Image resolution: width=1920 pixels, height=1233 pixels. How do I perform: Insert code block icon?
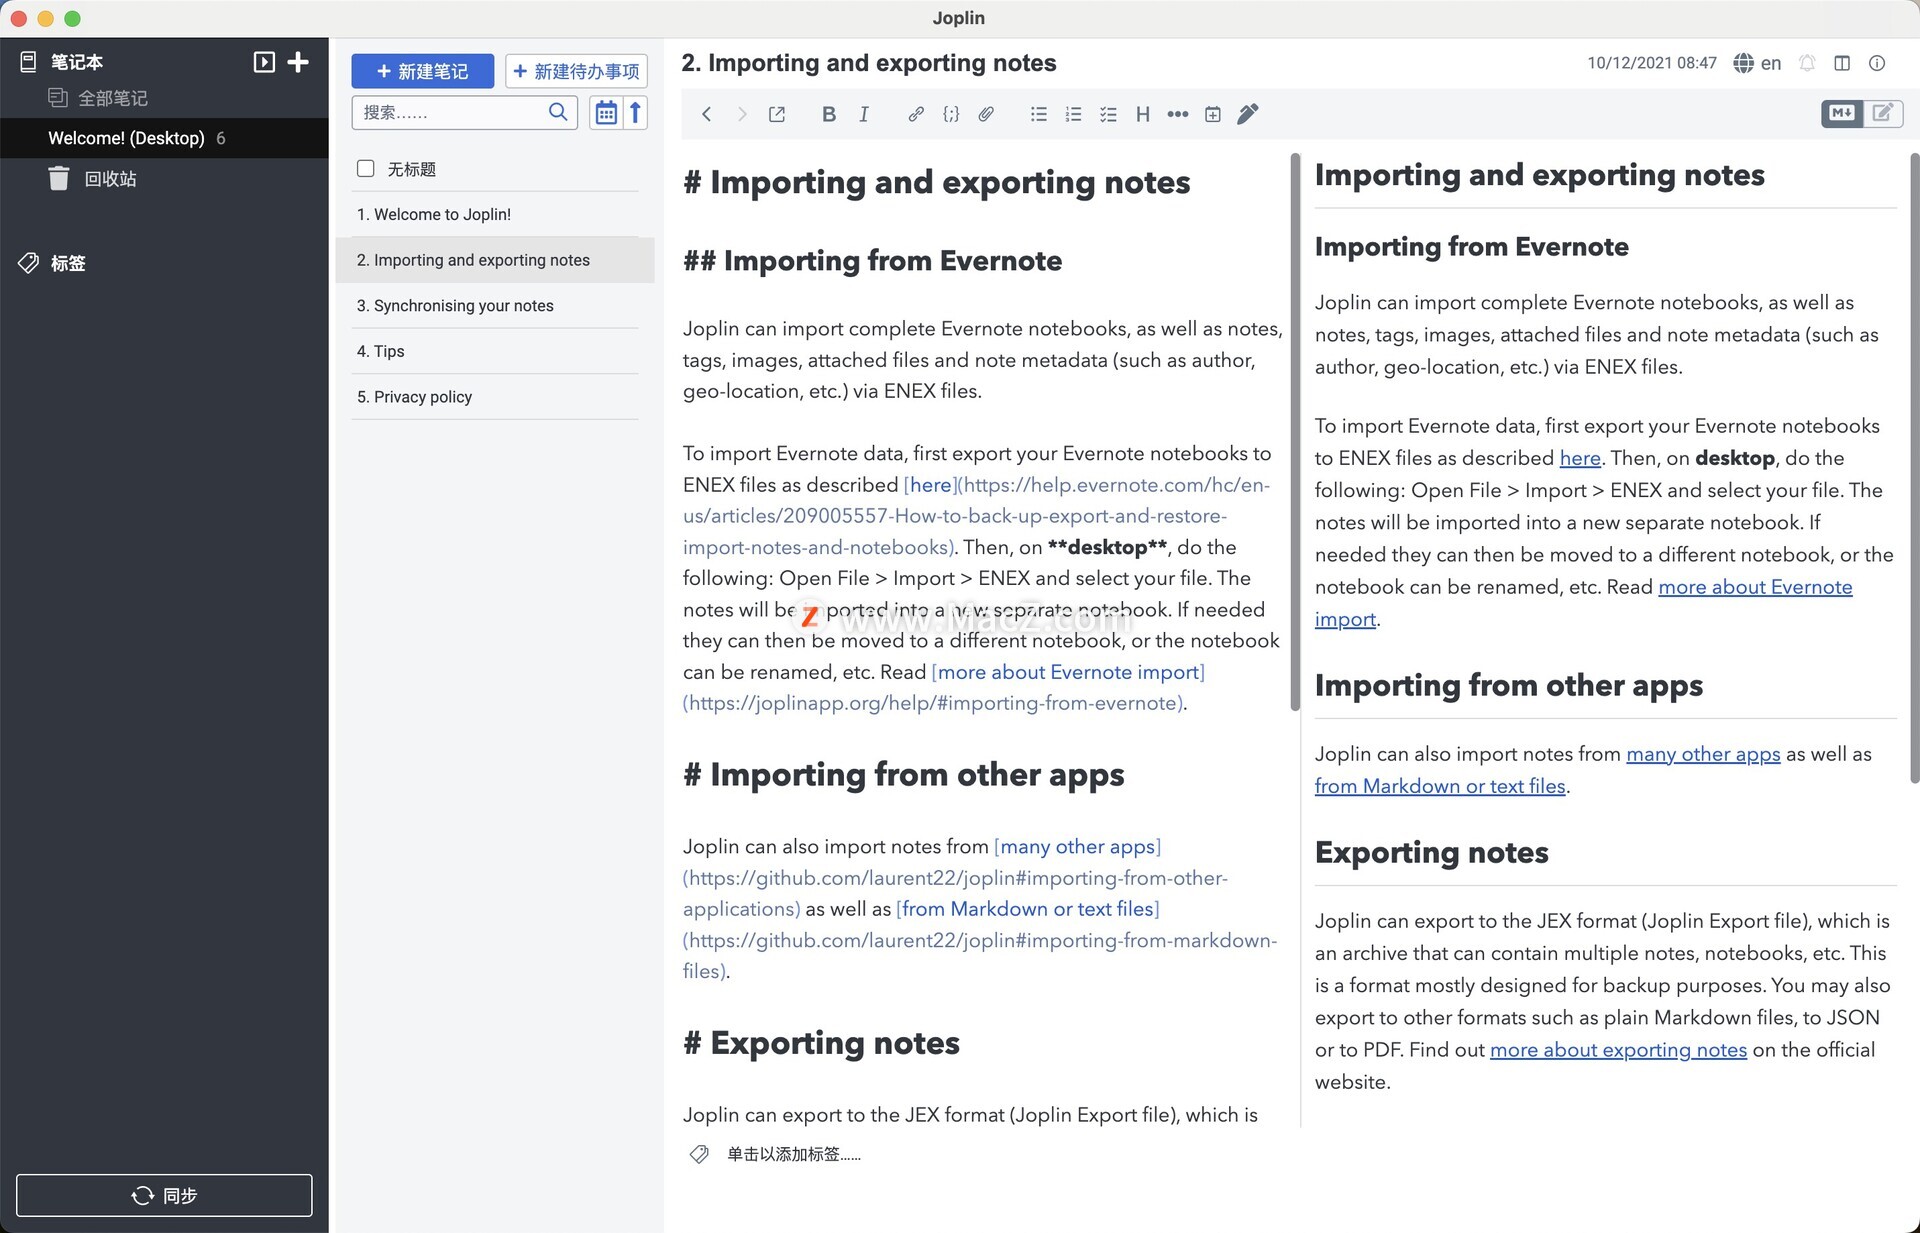951,114
